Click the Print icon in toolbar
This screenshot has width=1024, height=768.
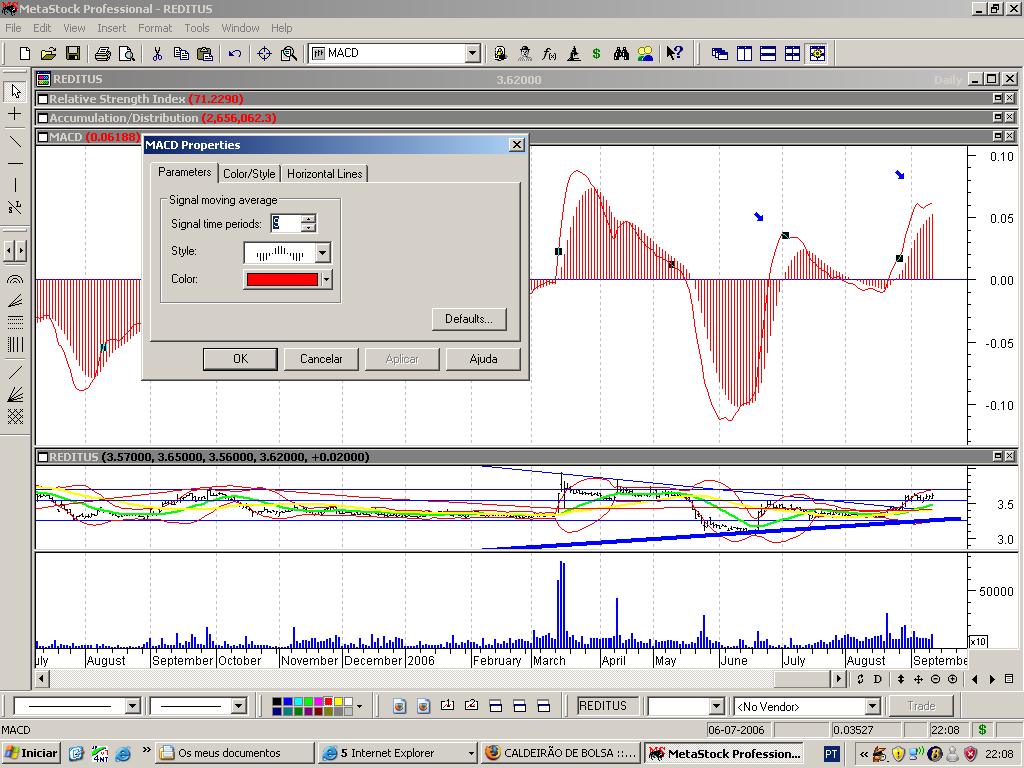pyautogui.click(x=105, y=54)
